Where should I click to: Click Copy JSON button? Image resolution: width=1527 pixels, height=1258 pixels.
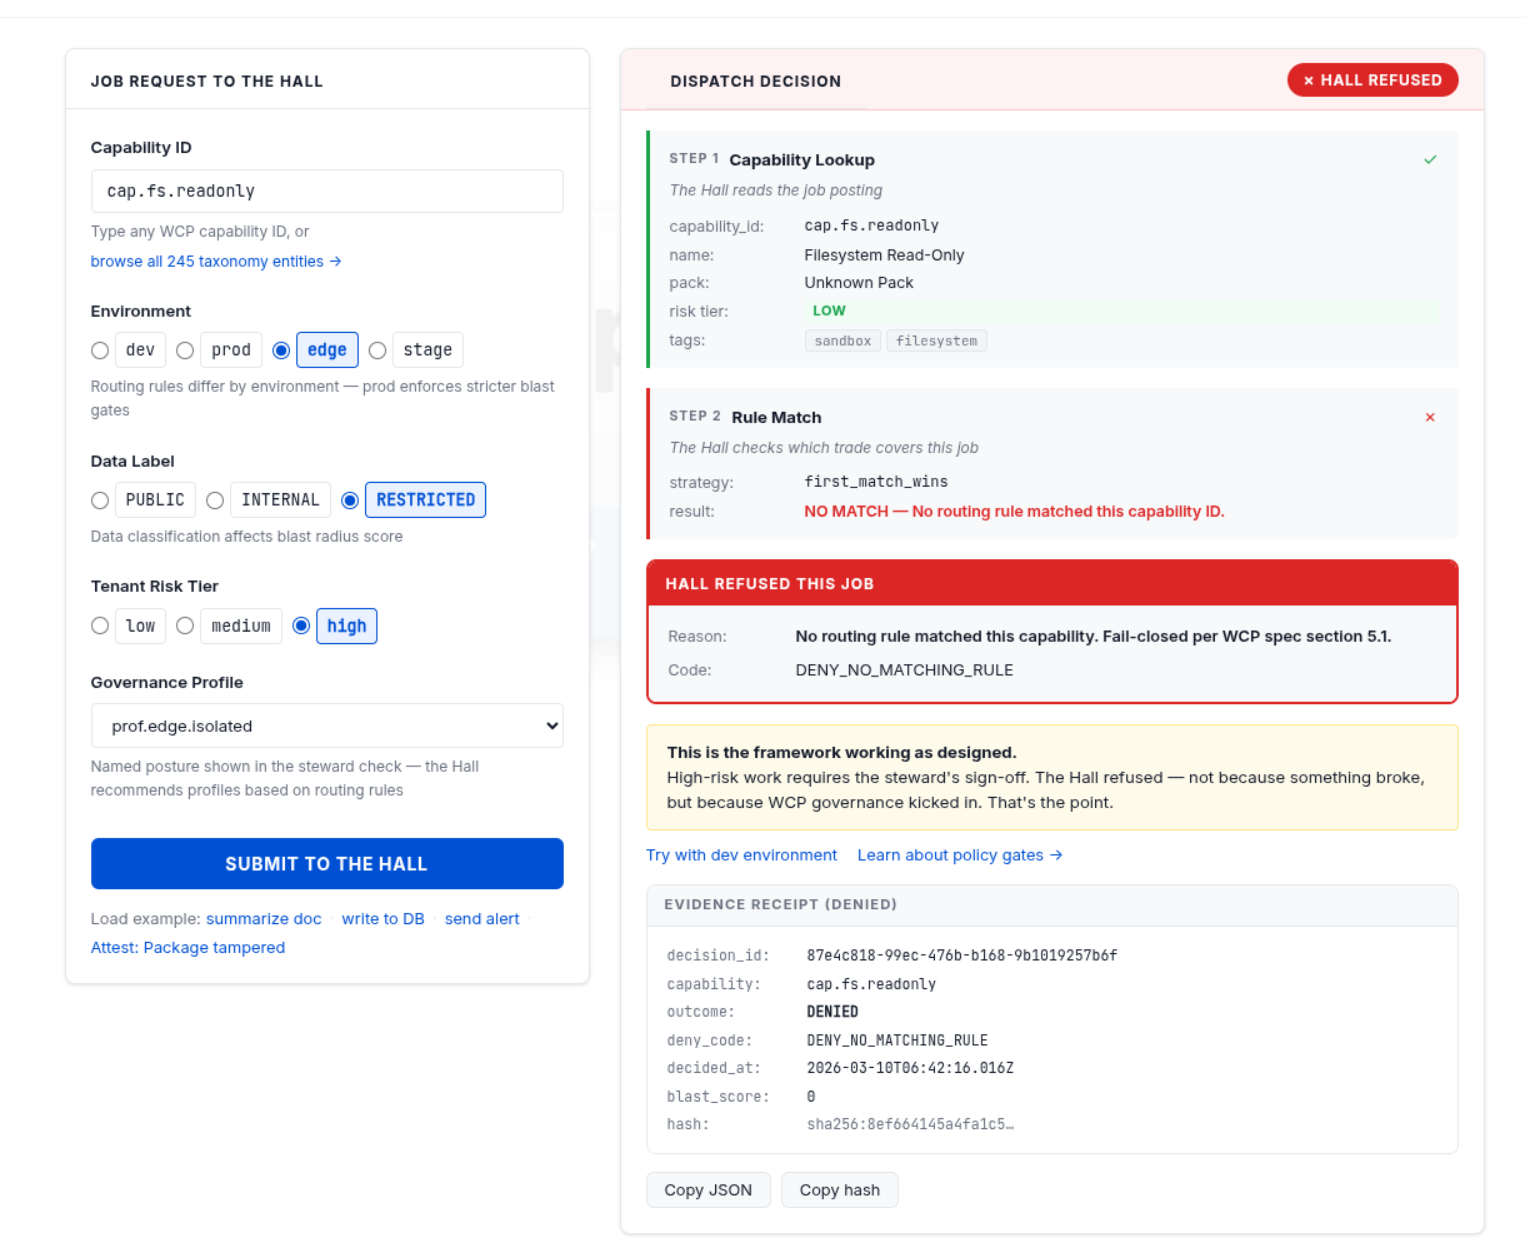(707, 1190)
